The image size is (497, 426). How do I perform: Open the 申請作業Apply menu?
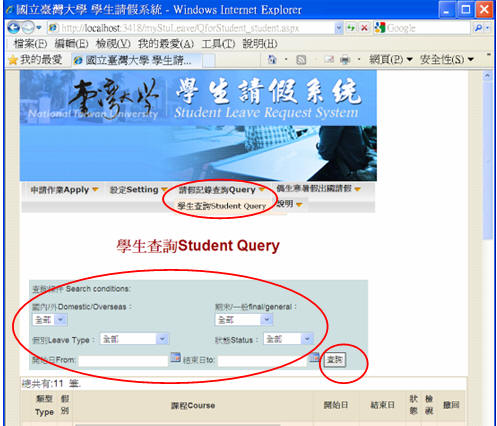pyautogui.click(x=64, y=190)
